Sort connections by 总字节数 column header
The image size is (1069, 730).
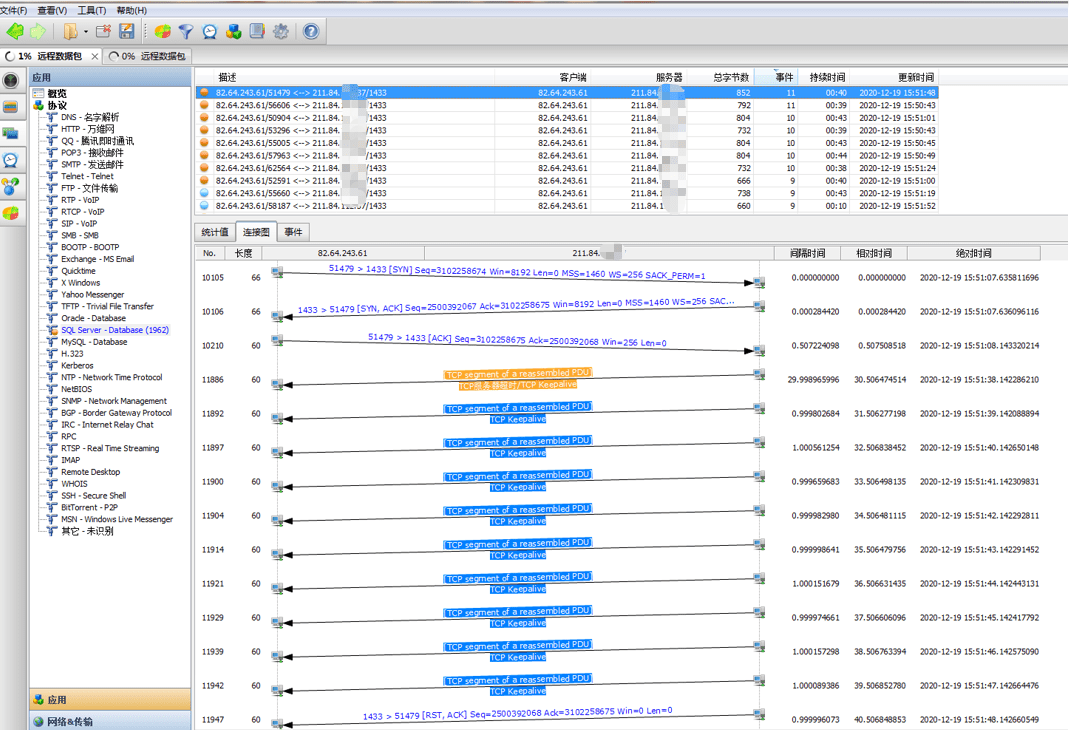click(x=730, y=77)
